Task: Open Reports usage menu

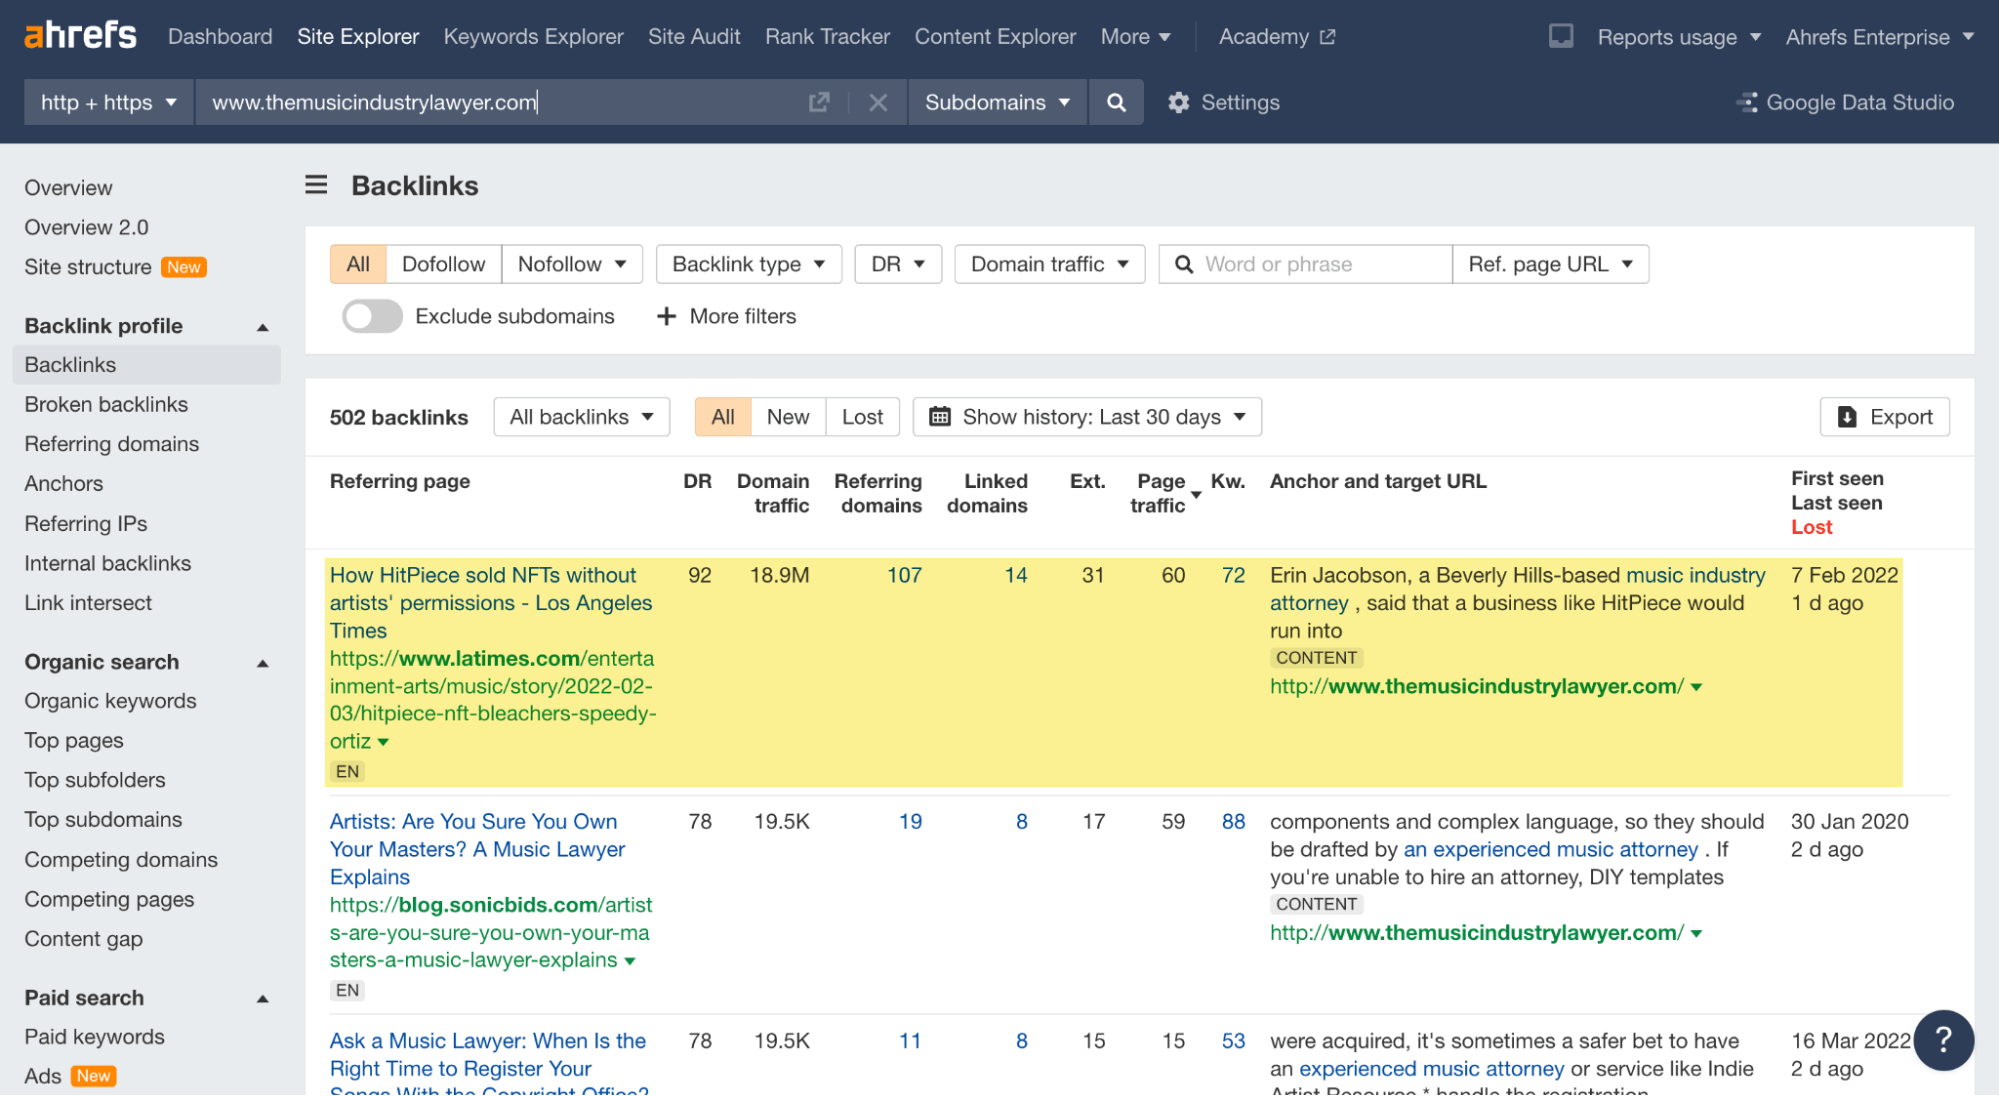Action: 1679,37
